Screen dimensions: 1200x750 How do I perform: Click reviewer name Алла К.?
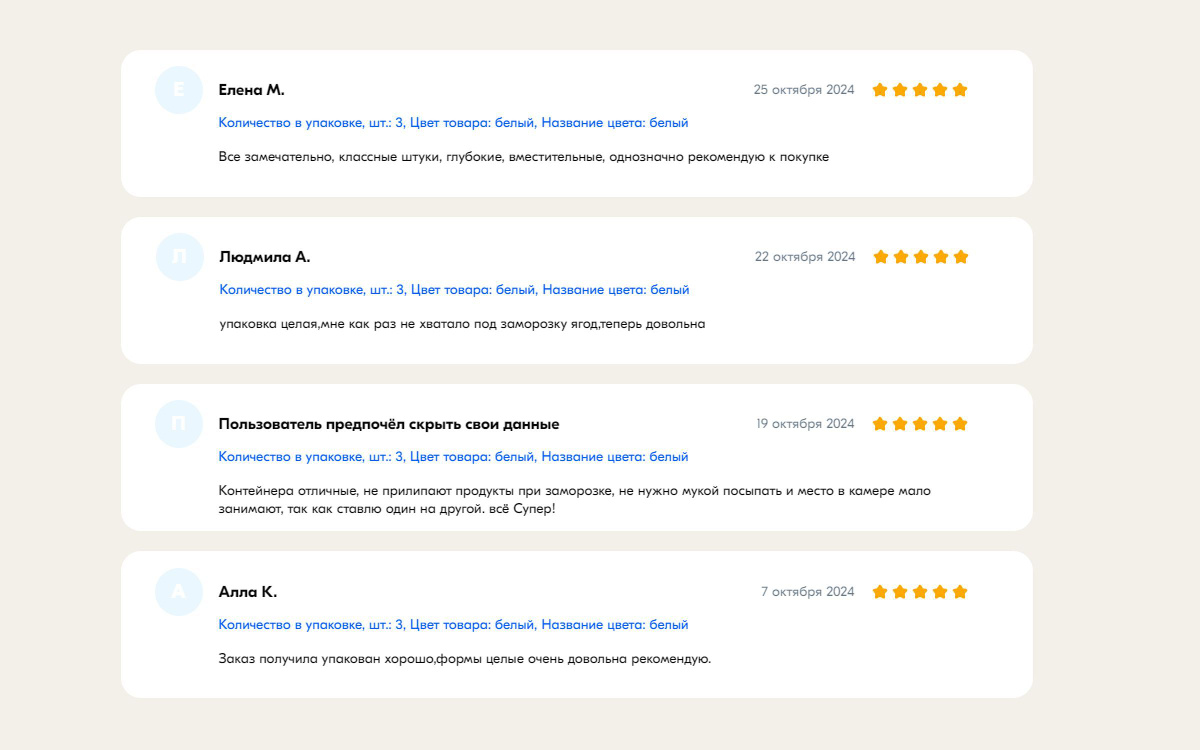[x=248, y=592]
